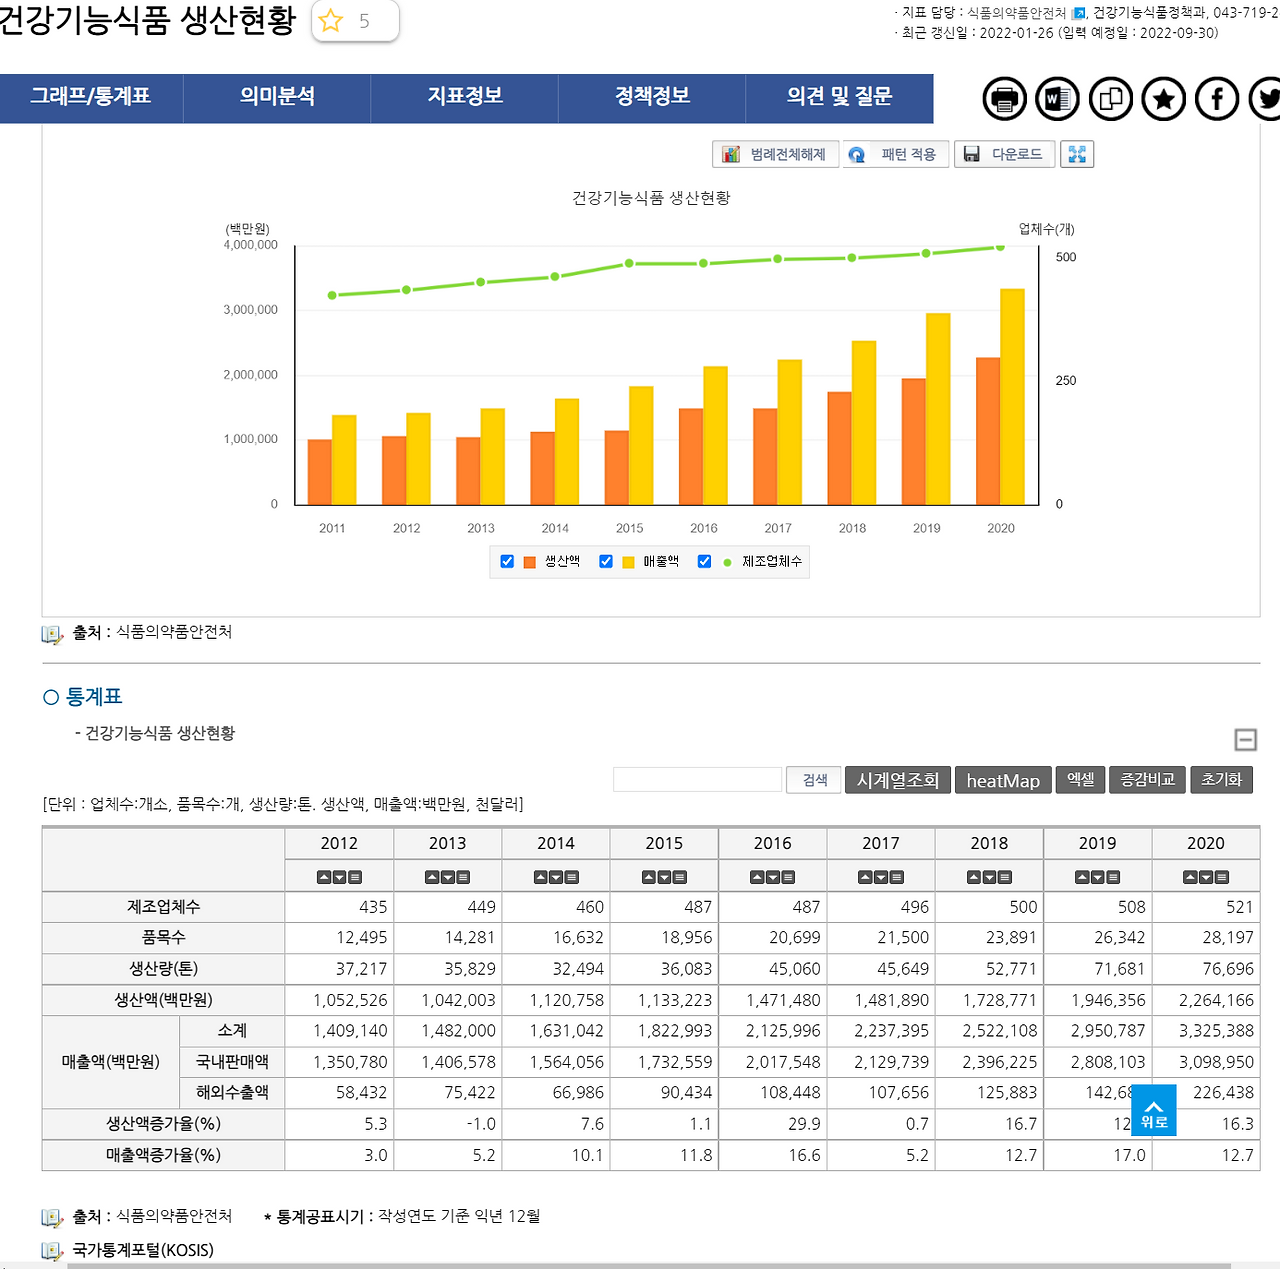
Task: Export the table with 엑셀 button
Action: click(1080, 780)
